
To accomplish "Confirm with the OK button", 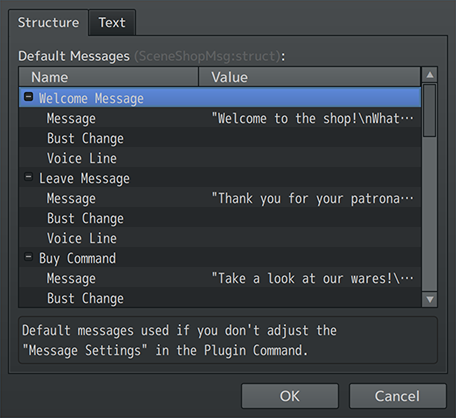I will (x=290, y=396).
